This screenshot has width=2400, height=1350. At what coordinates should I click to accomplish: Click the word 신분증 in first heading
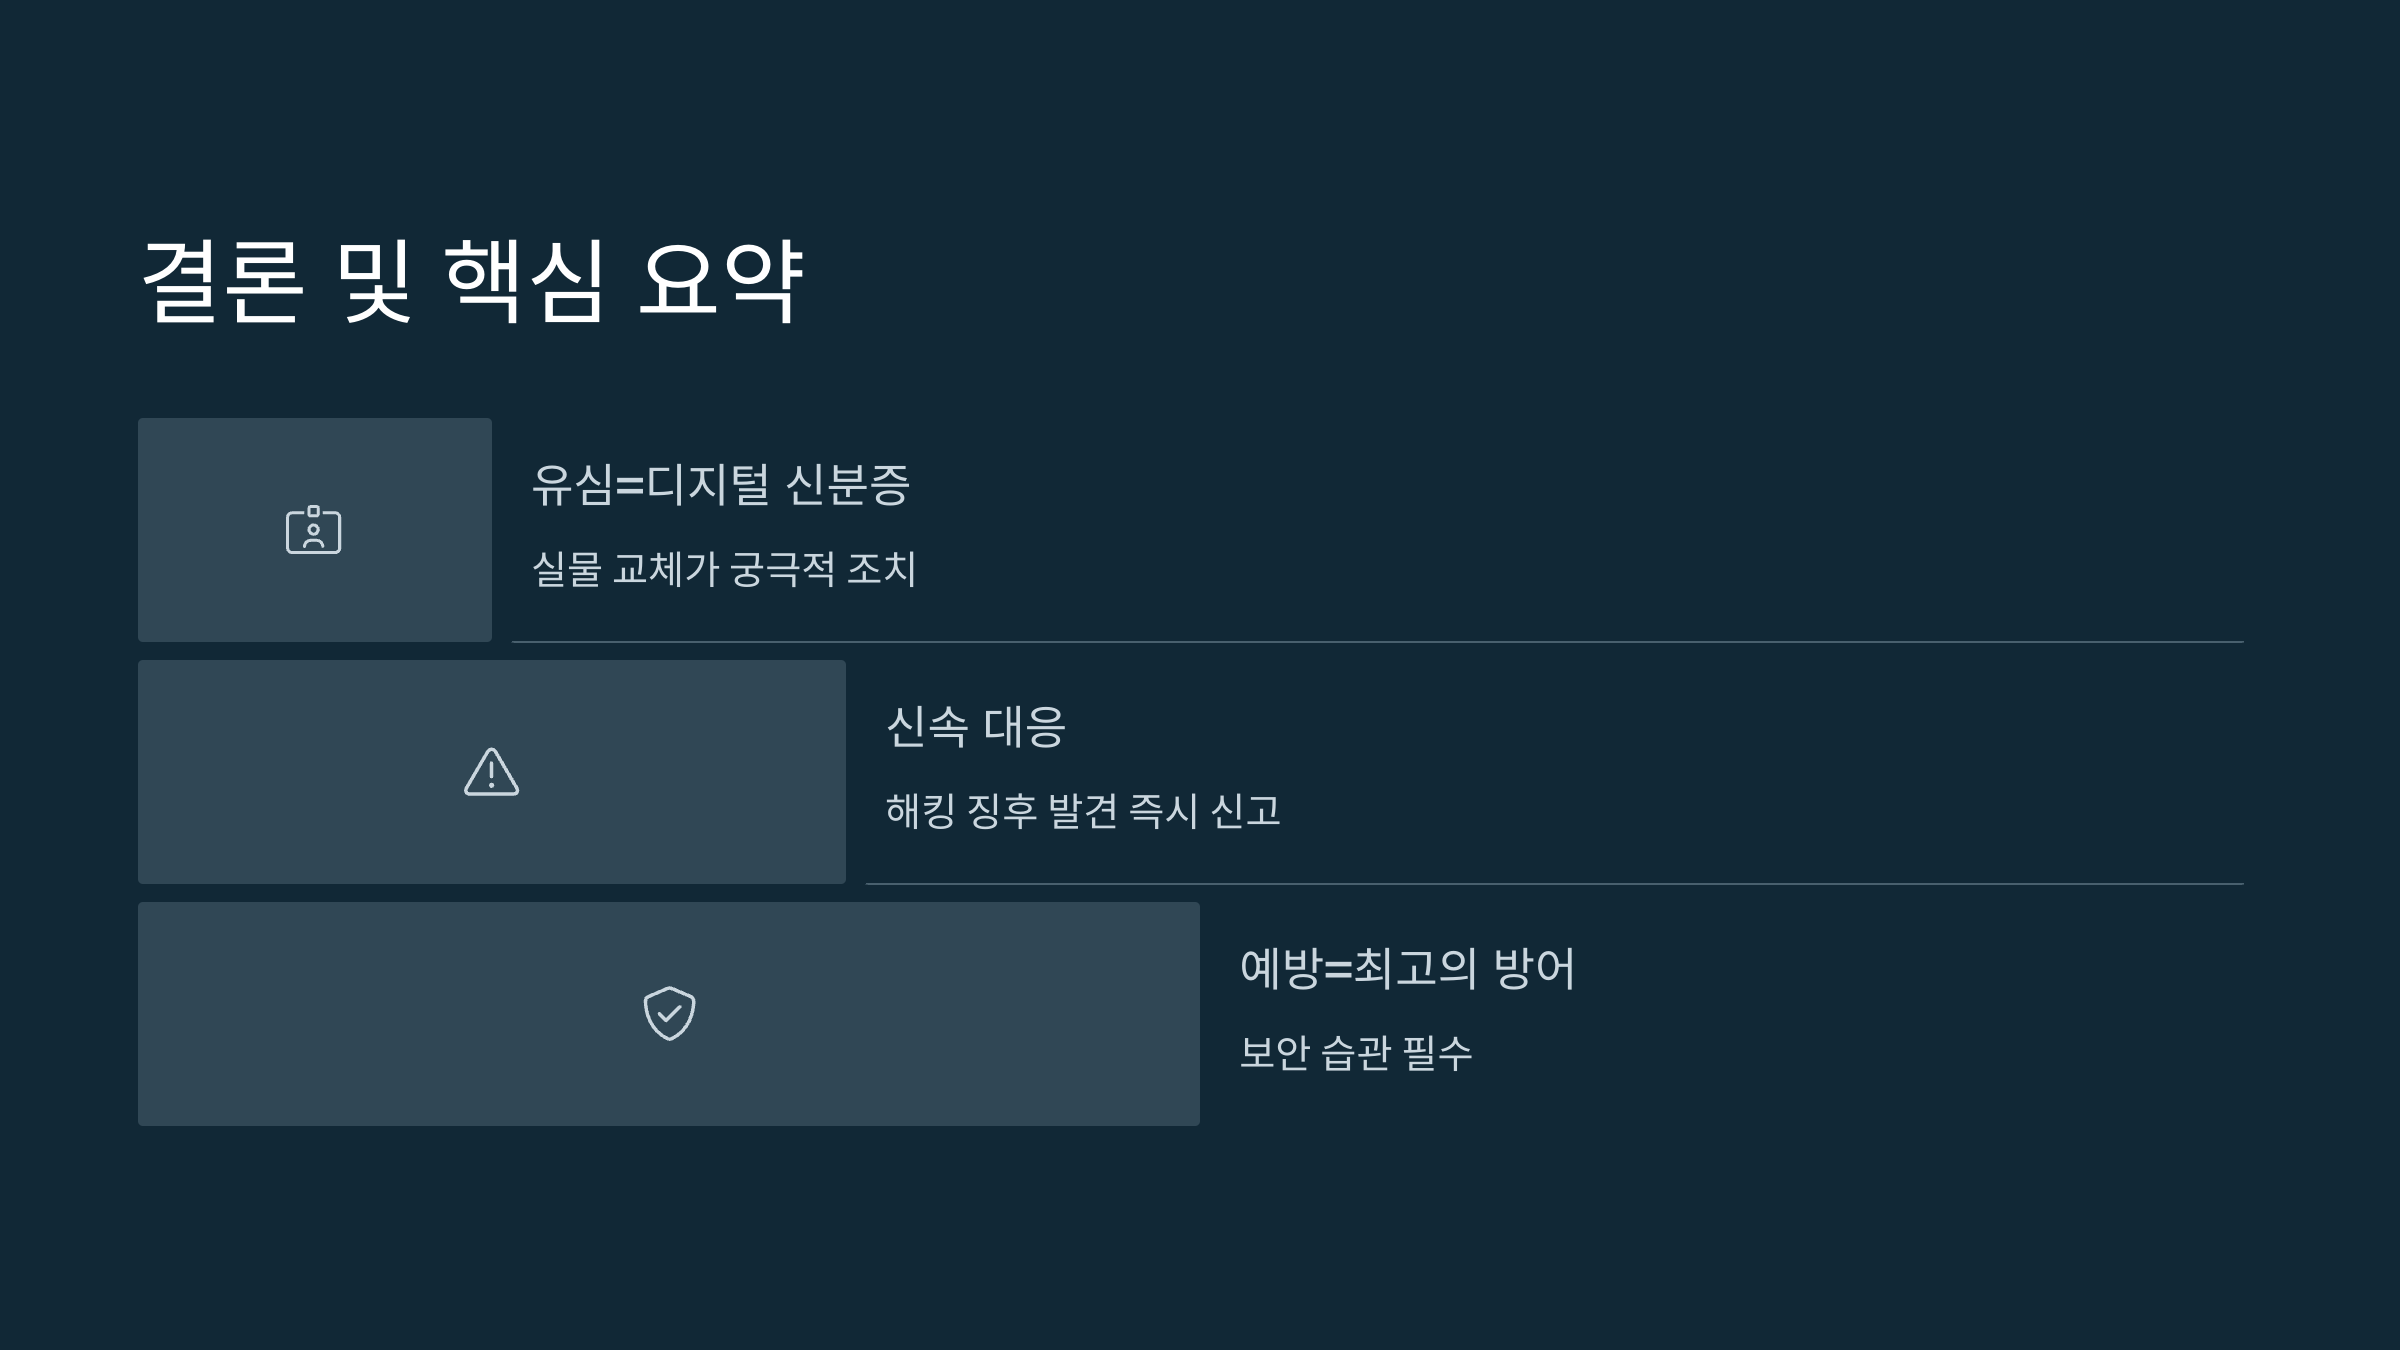click(848, 485)
